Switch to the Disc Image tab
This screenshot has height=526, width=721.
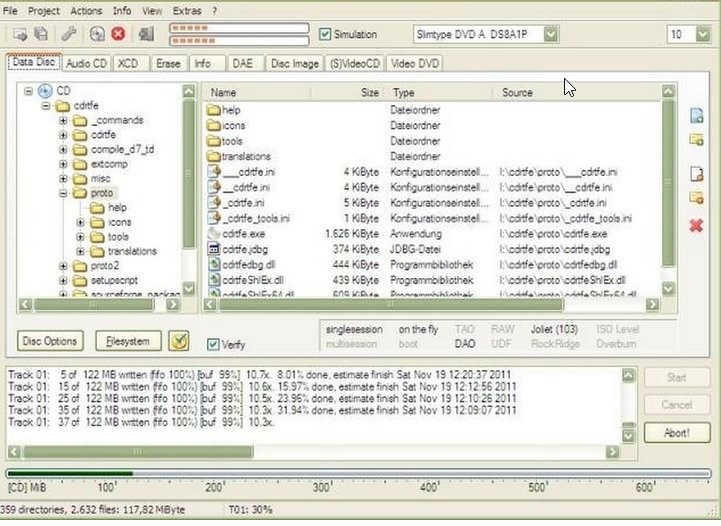pos(295,63)
